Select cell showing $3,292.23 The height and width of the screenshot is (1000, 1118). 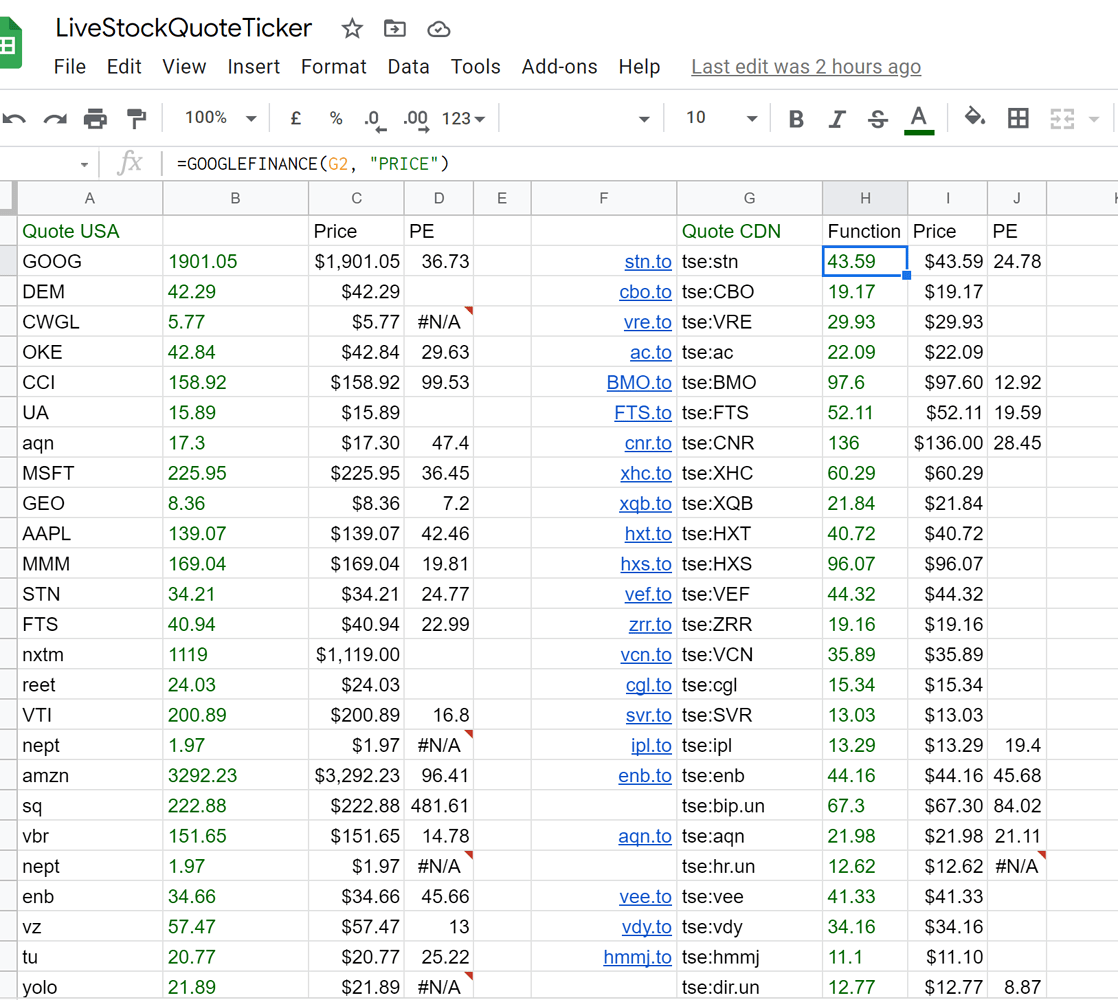coord(357,775)
